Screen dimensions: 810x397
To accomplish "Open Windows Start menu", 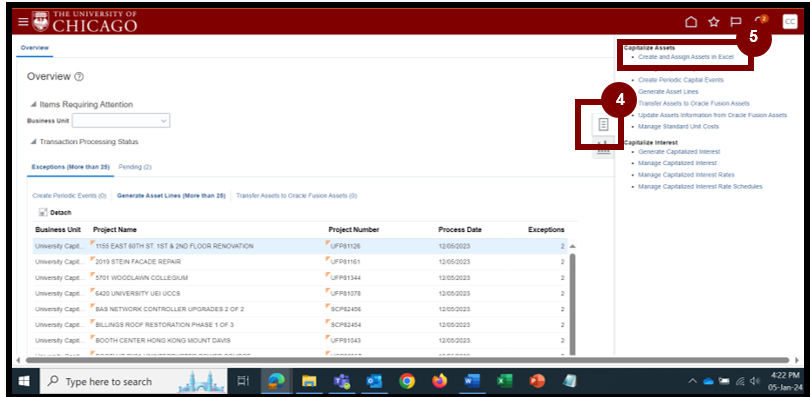I will [x=24, y=382].
